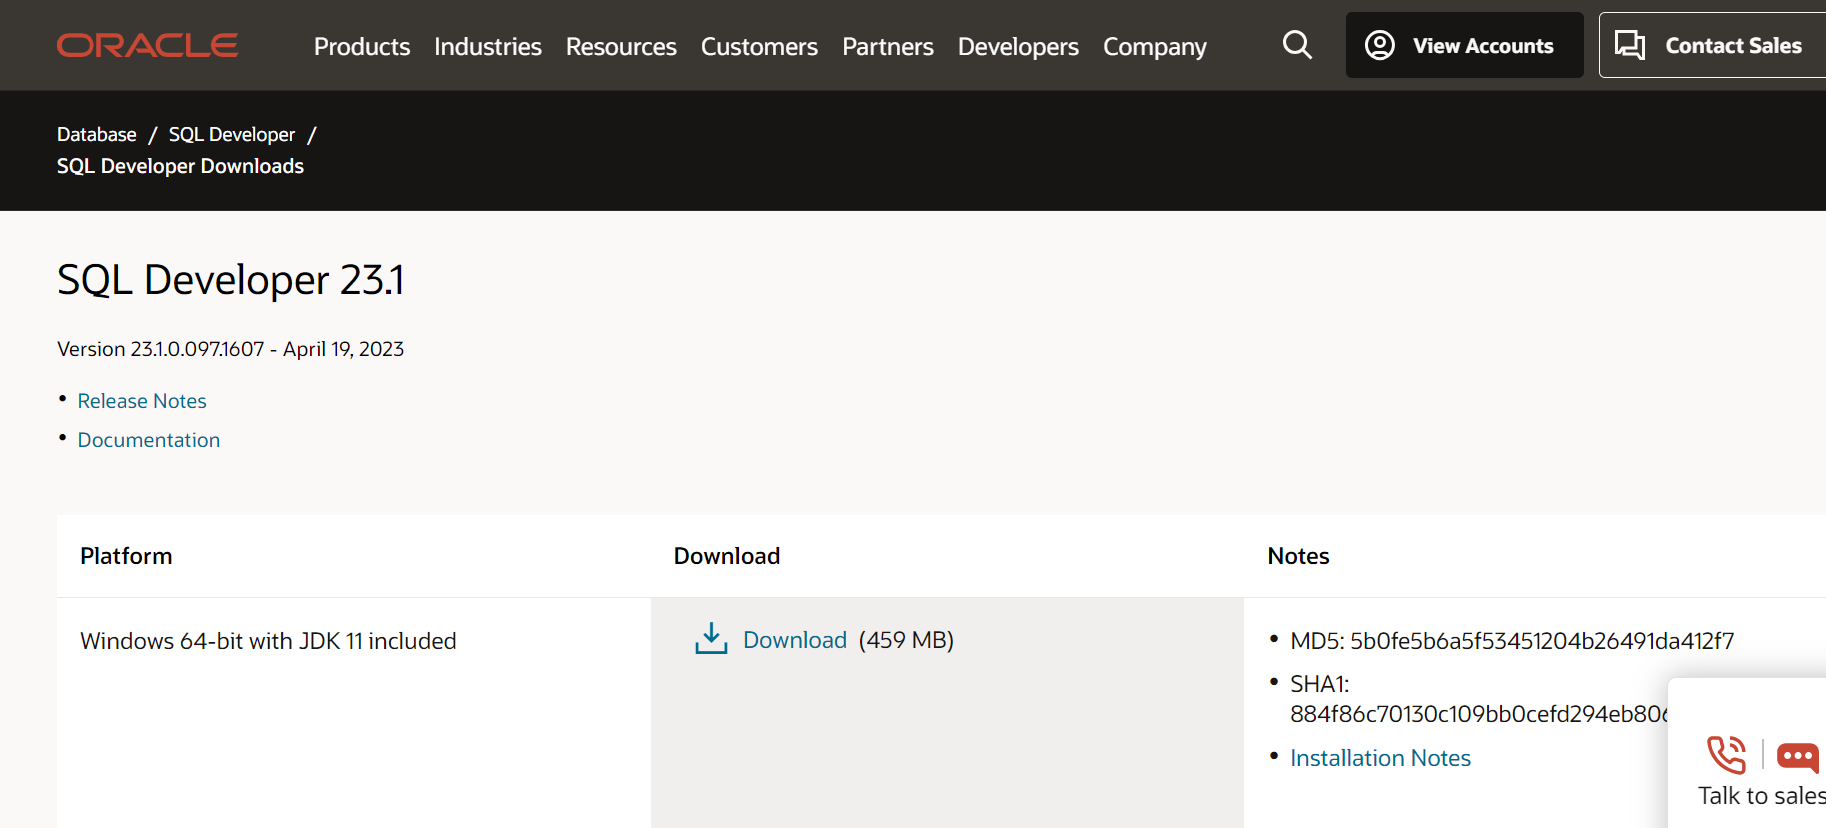This screenshot has width=1826, height=828.
Task: Click the SHA1 checksum value
Action: 1479,714
